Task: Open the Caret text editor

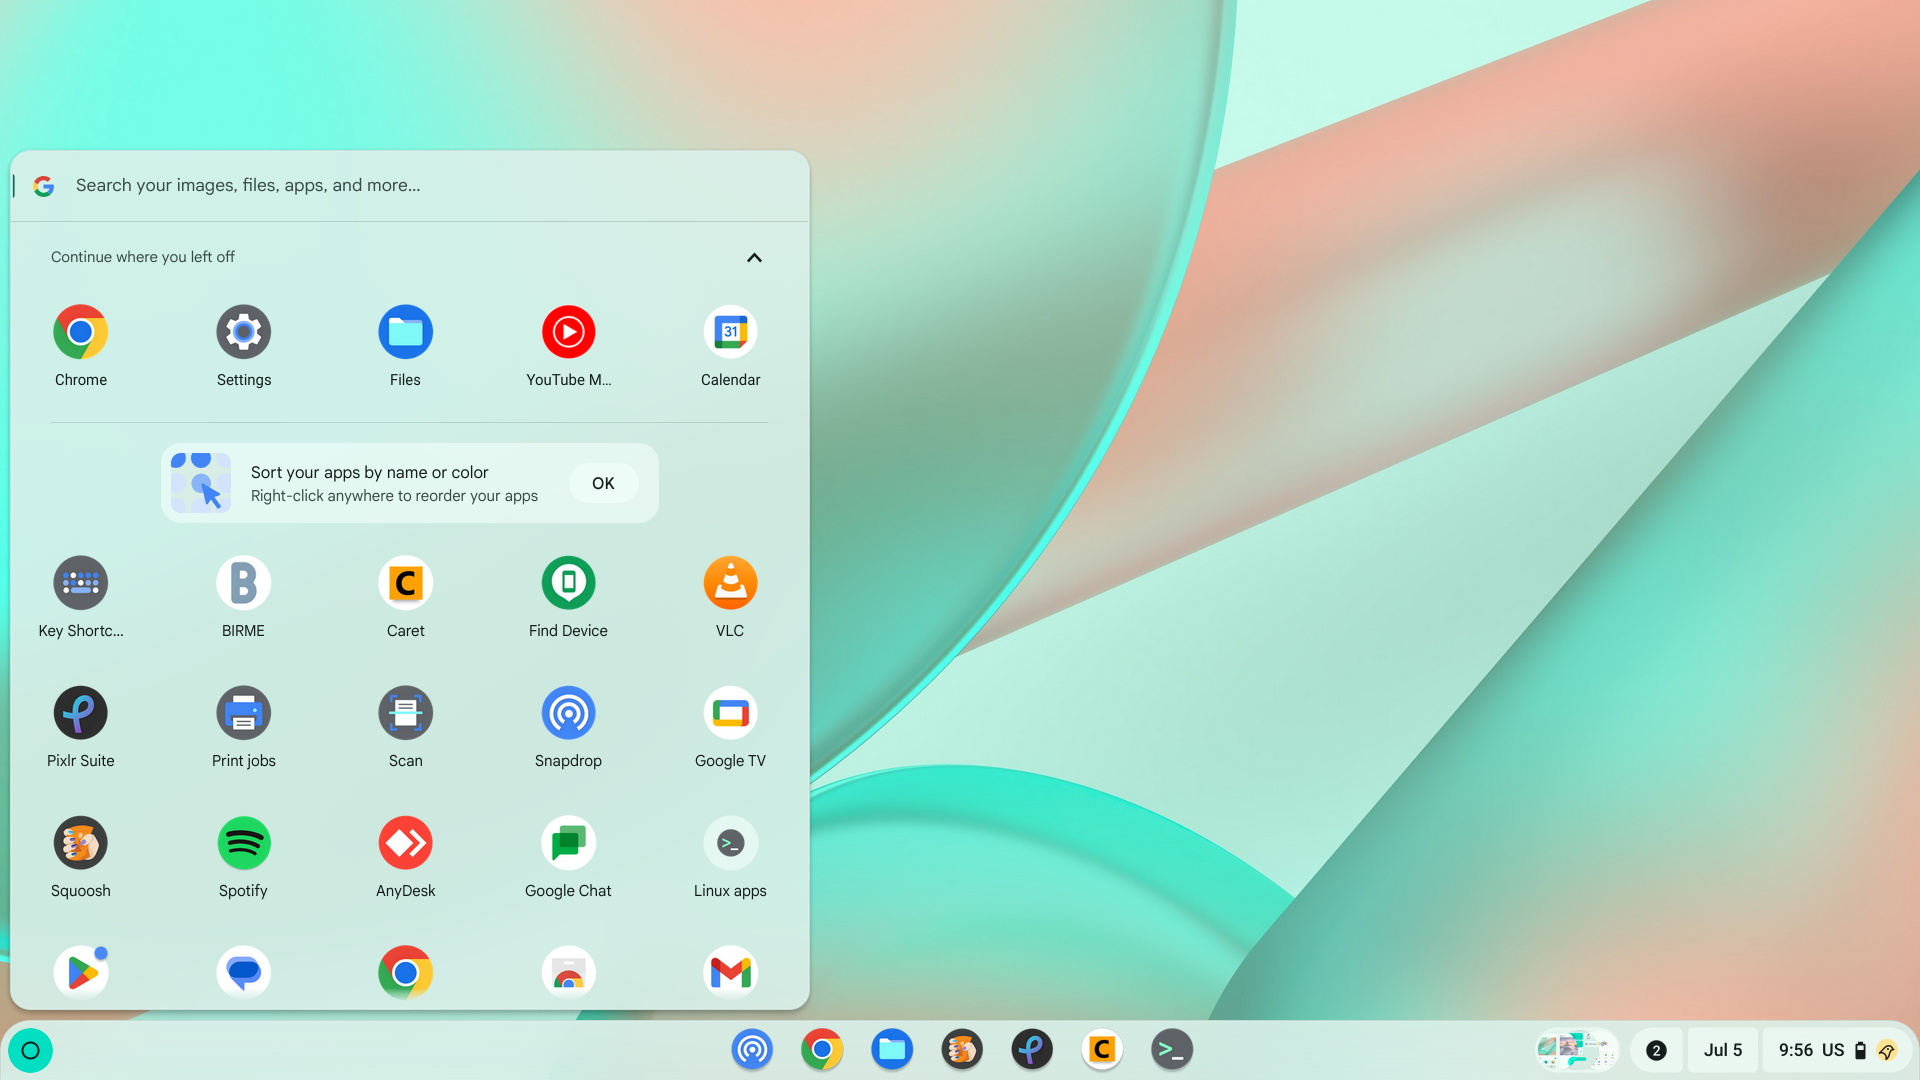Action: pyautogui.click(x=405, y=582)
